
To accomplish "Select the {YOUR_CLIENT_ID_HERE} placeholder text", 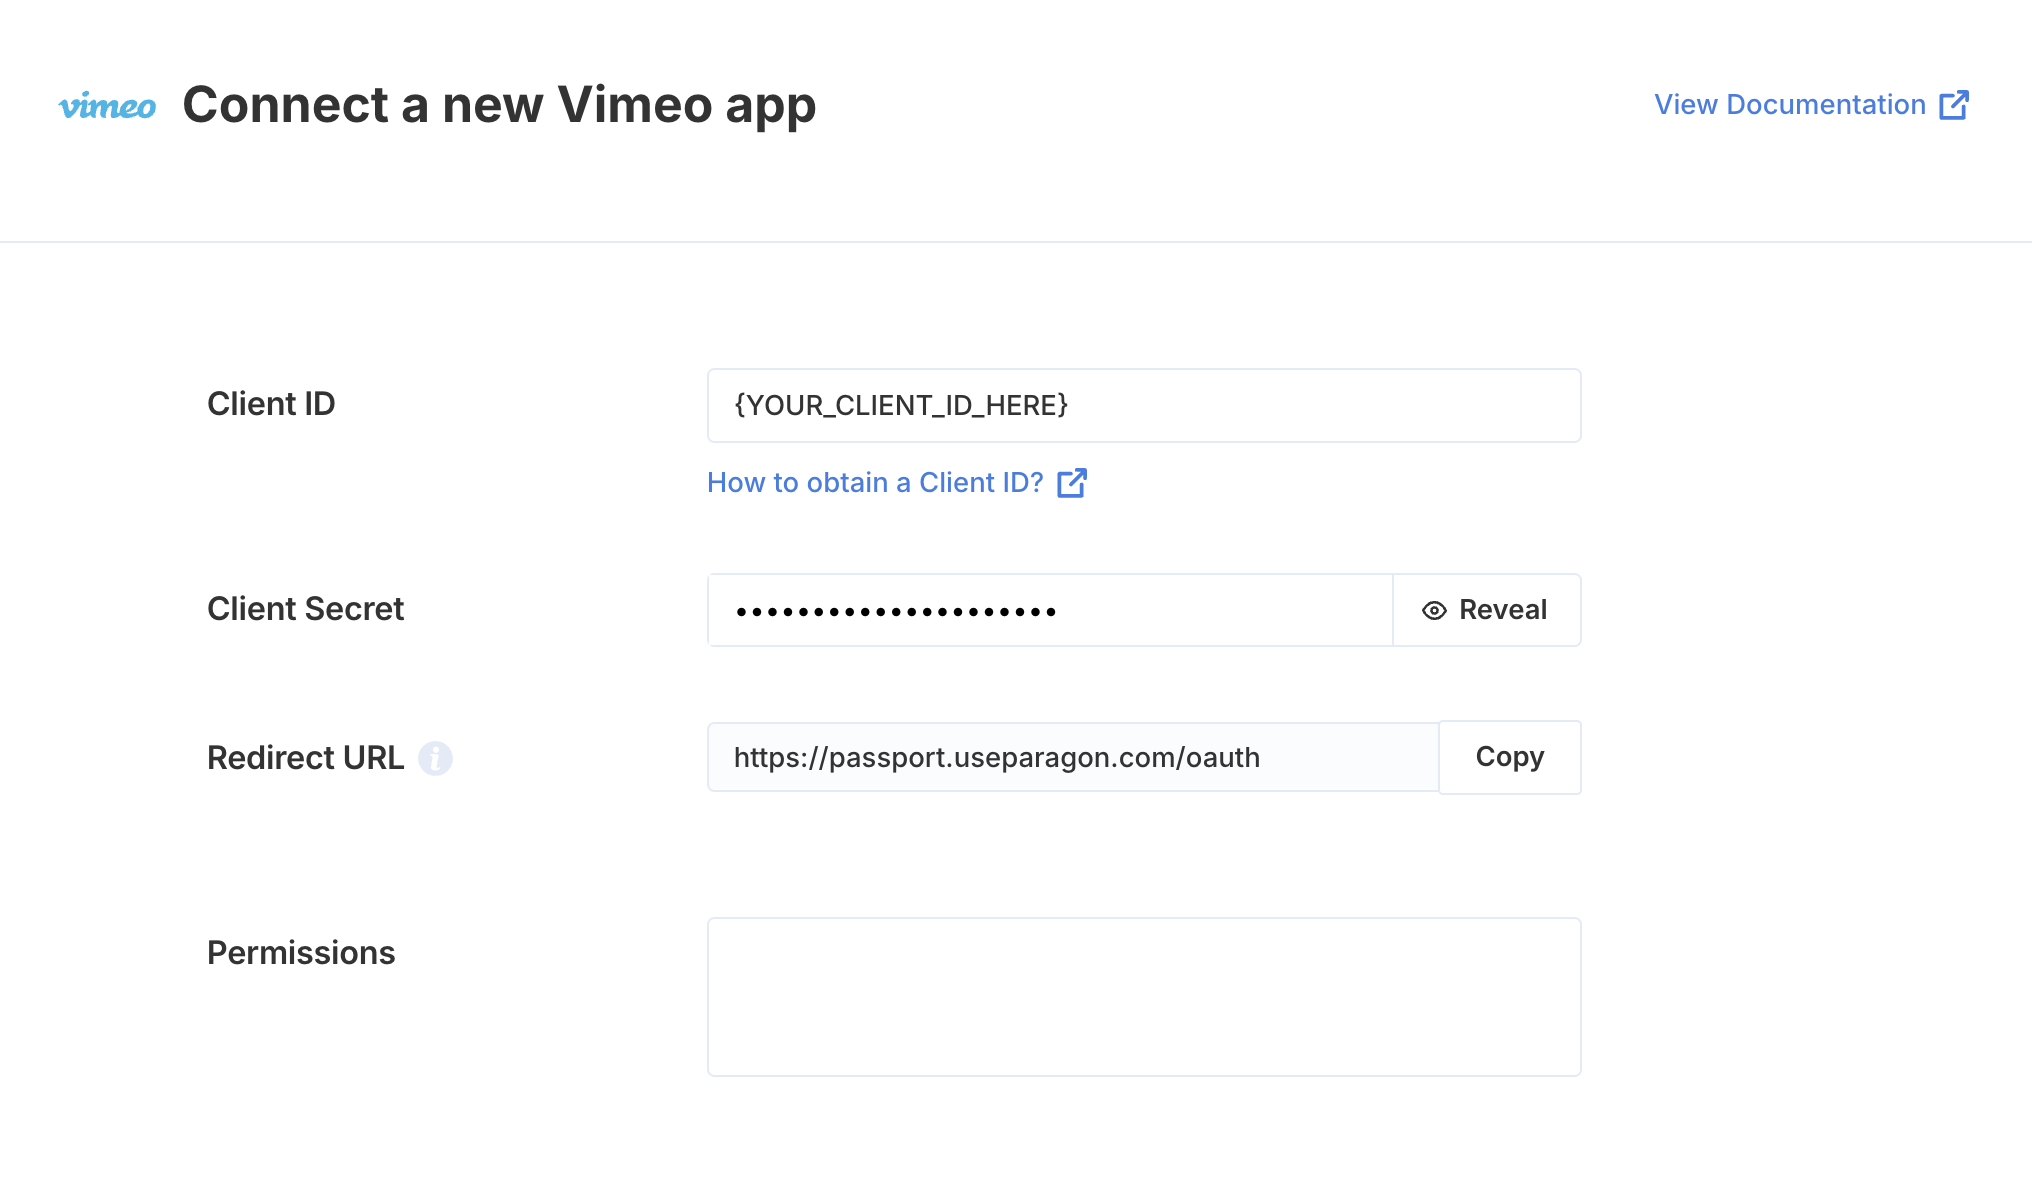I will (901, 405).
